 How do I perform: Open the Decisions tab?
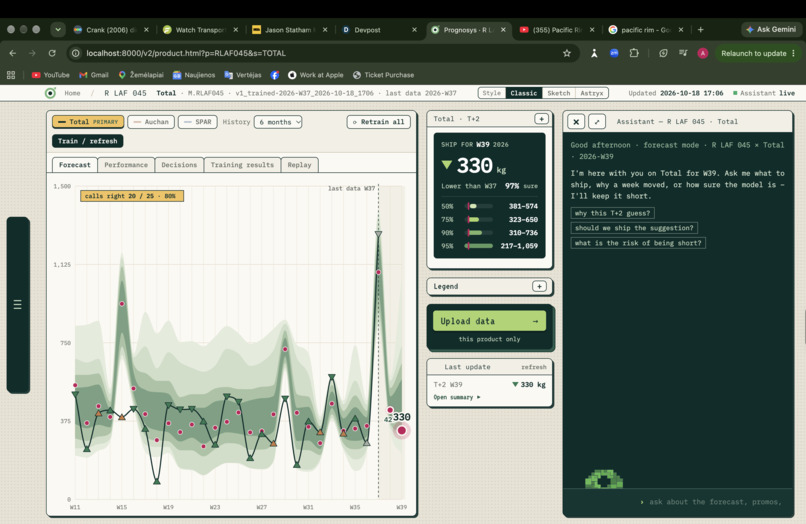(179, 165)
